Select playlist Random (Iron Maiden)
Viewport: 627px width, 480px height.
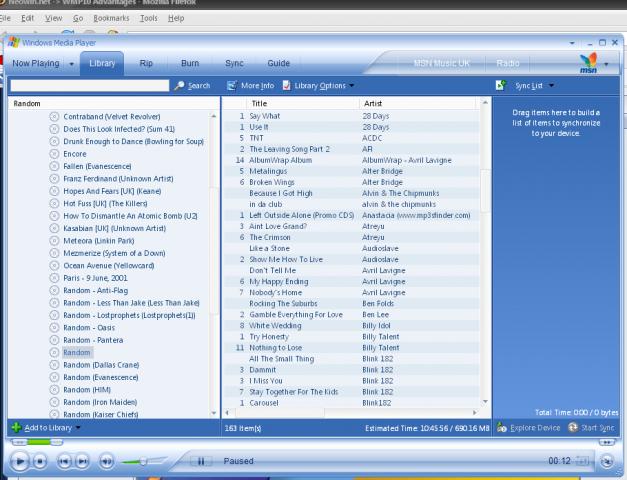[x=100, y=402]
